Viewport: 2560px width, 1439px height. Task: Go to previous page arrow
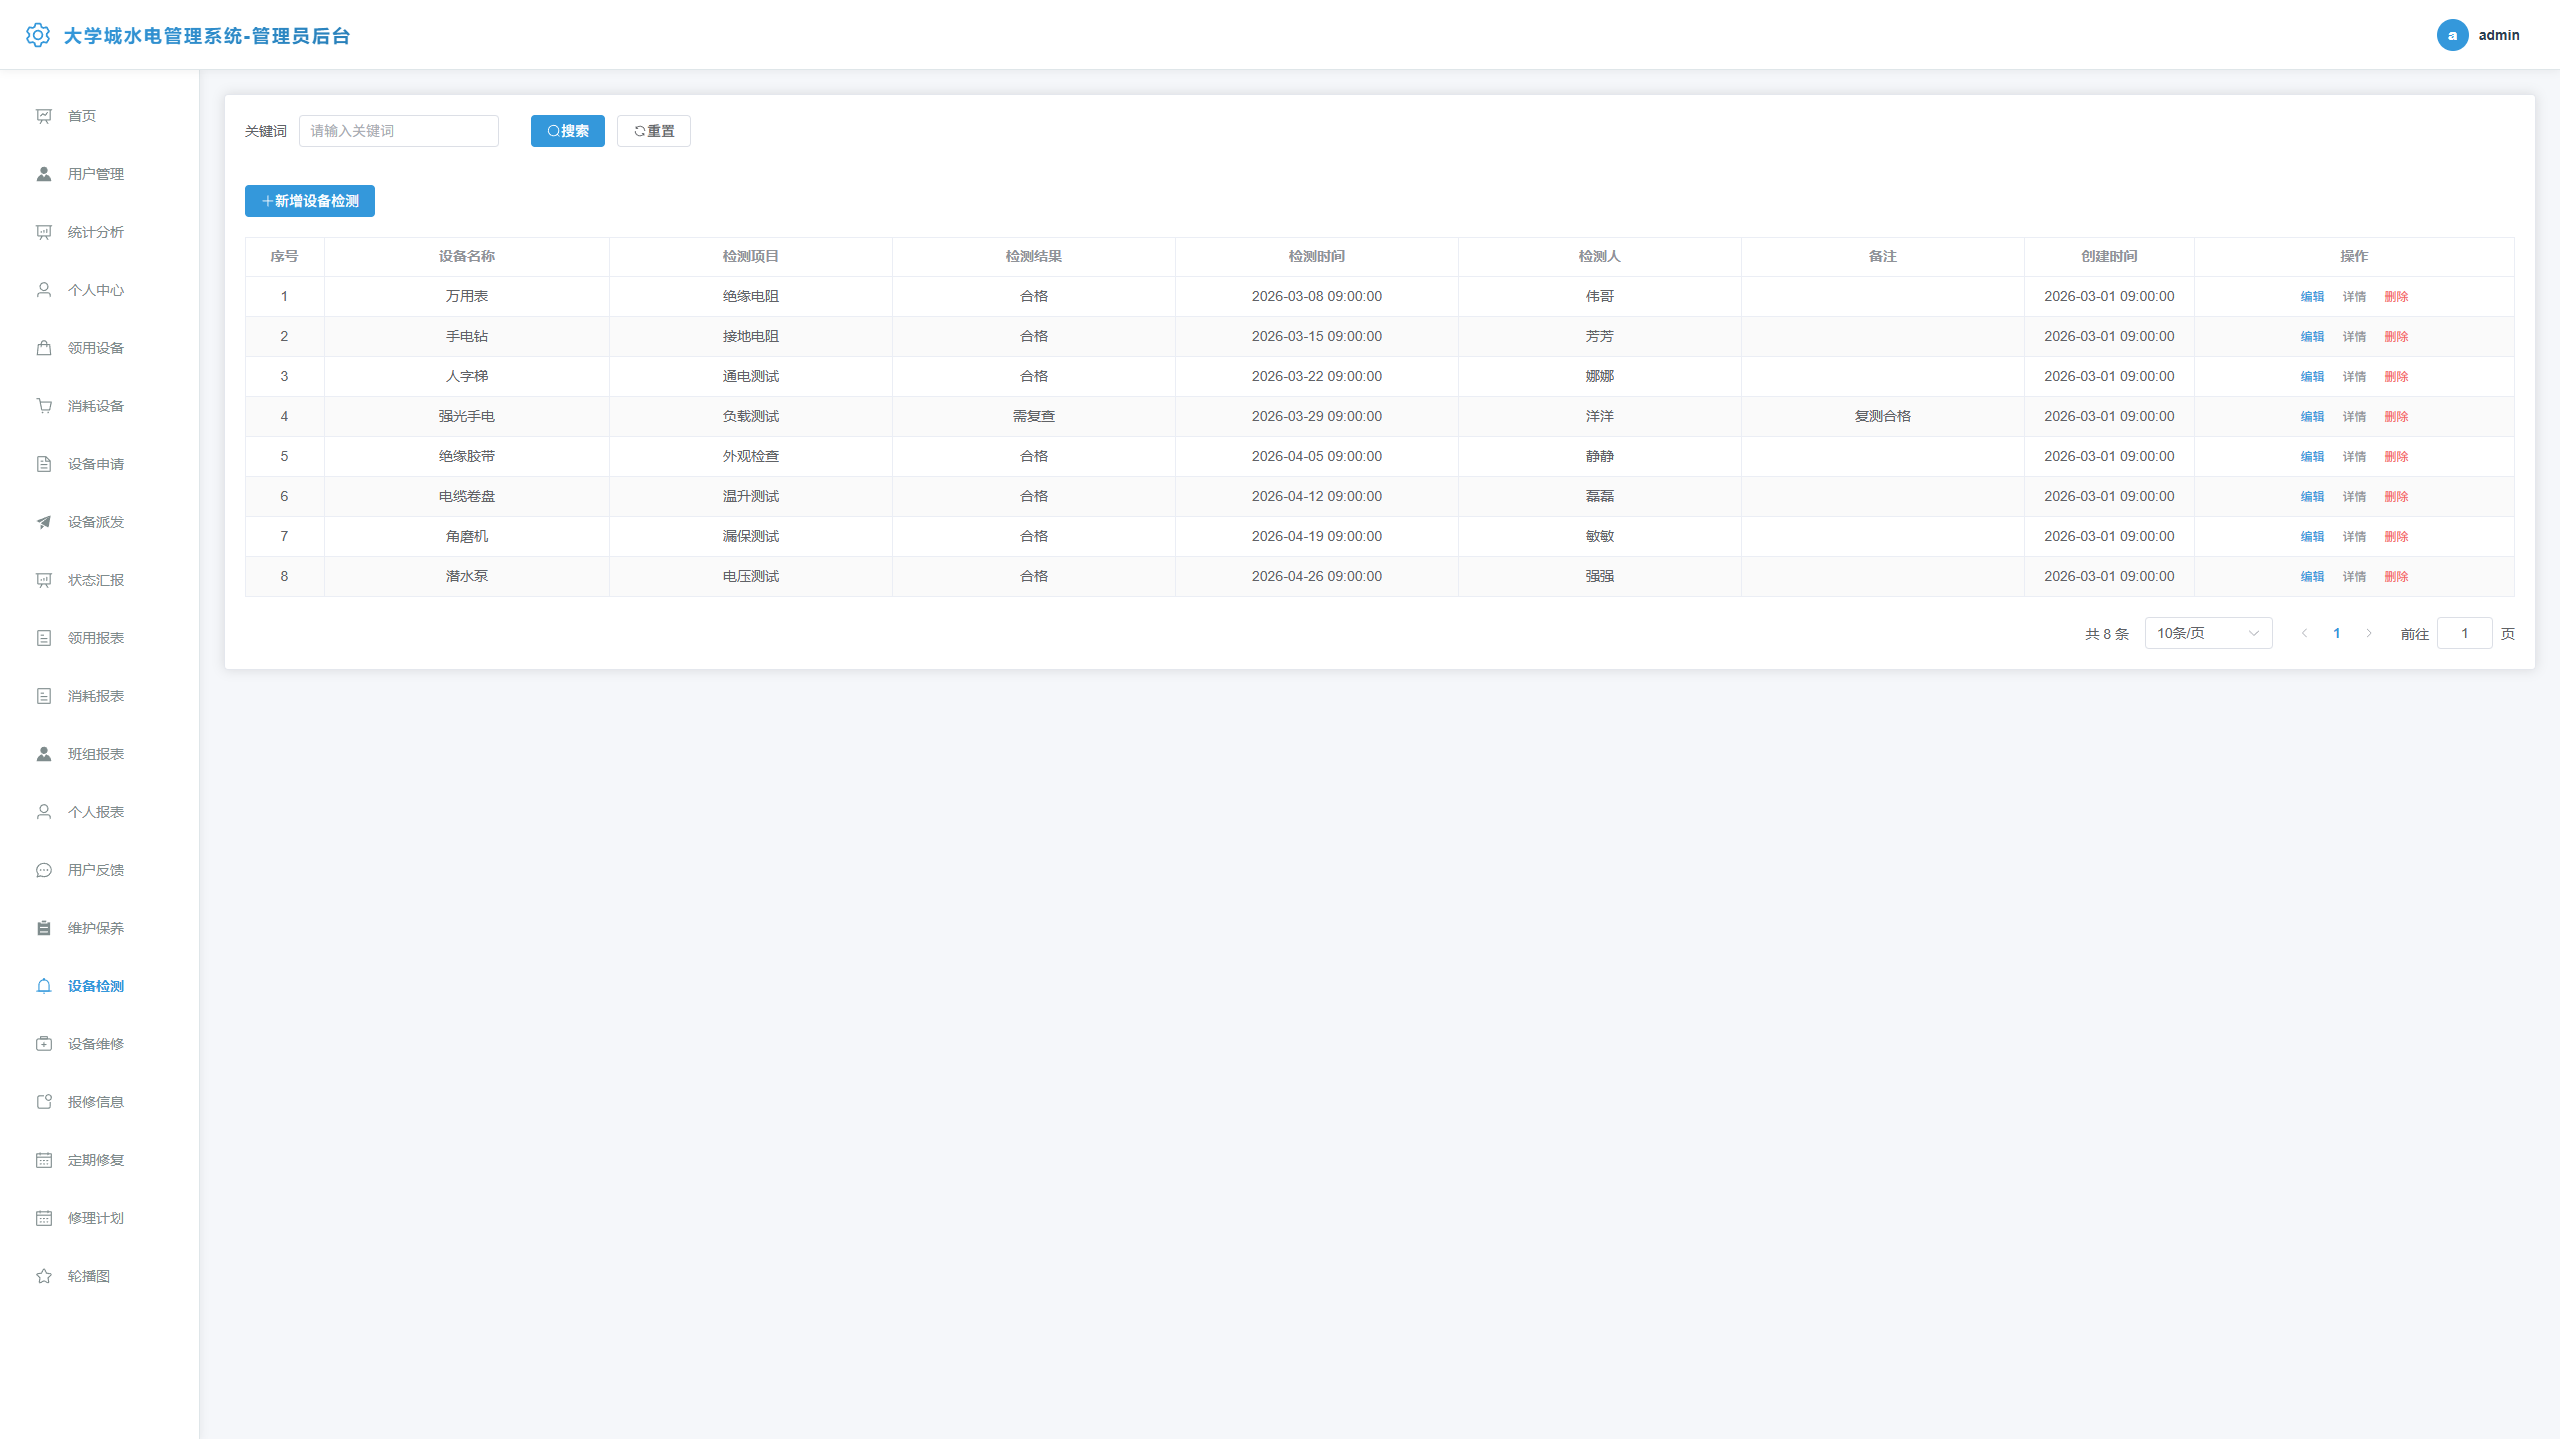2304,633
